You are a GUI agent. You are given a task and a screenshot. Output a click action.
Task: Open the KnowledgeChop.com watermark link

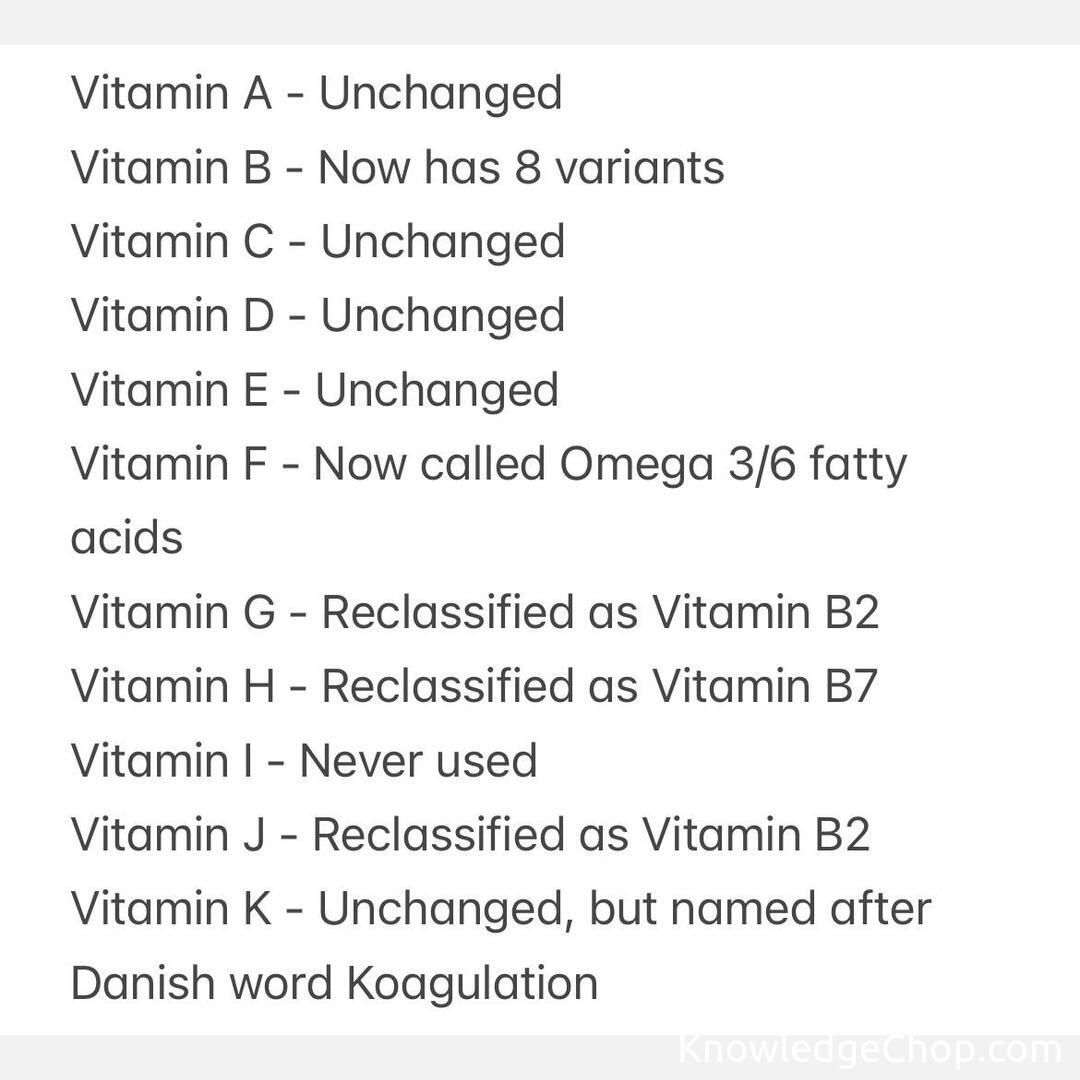coord(869,1050)
